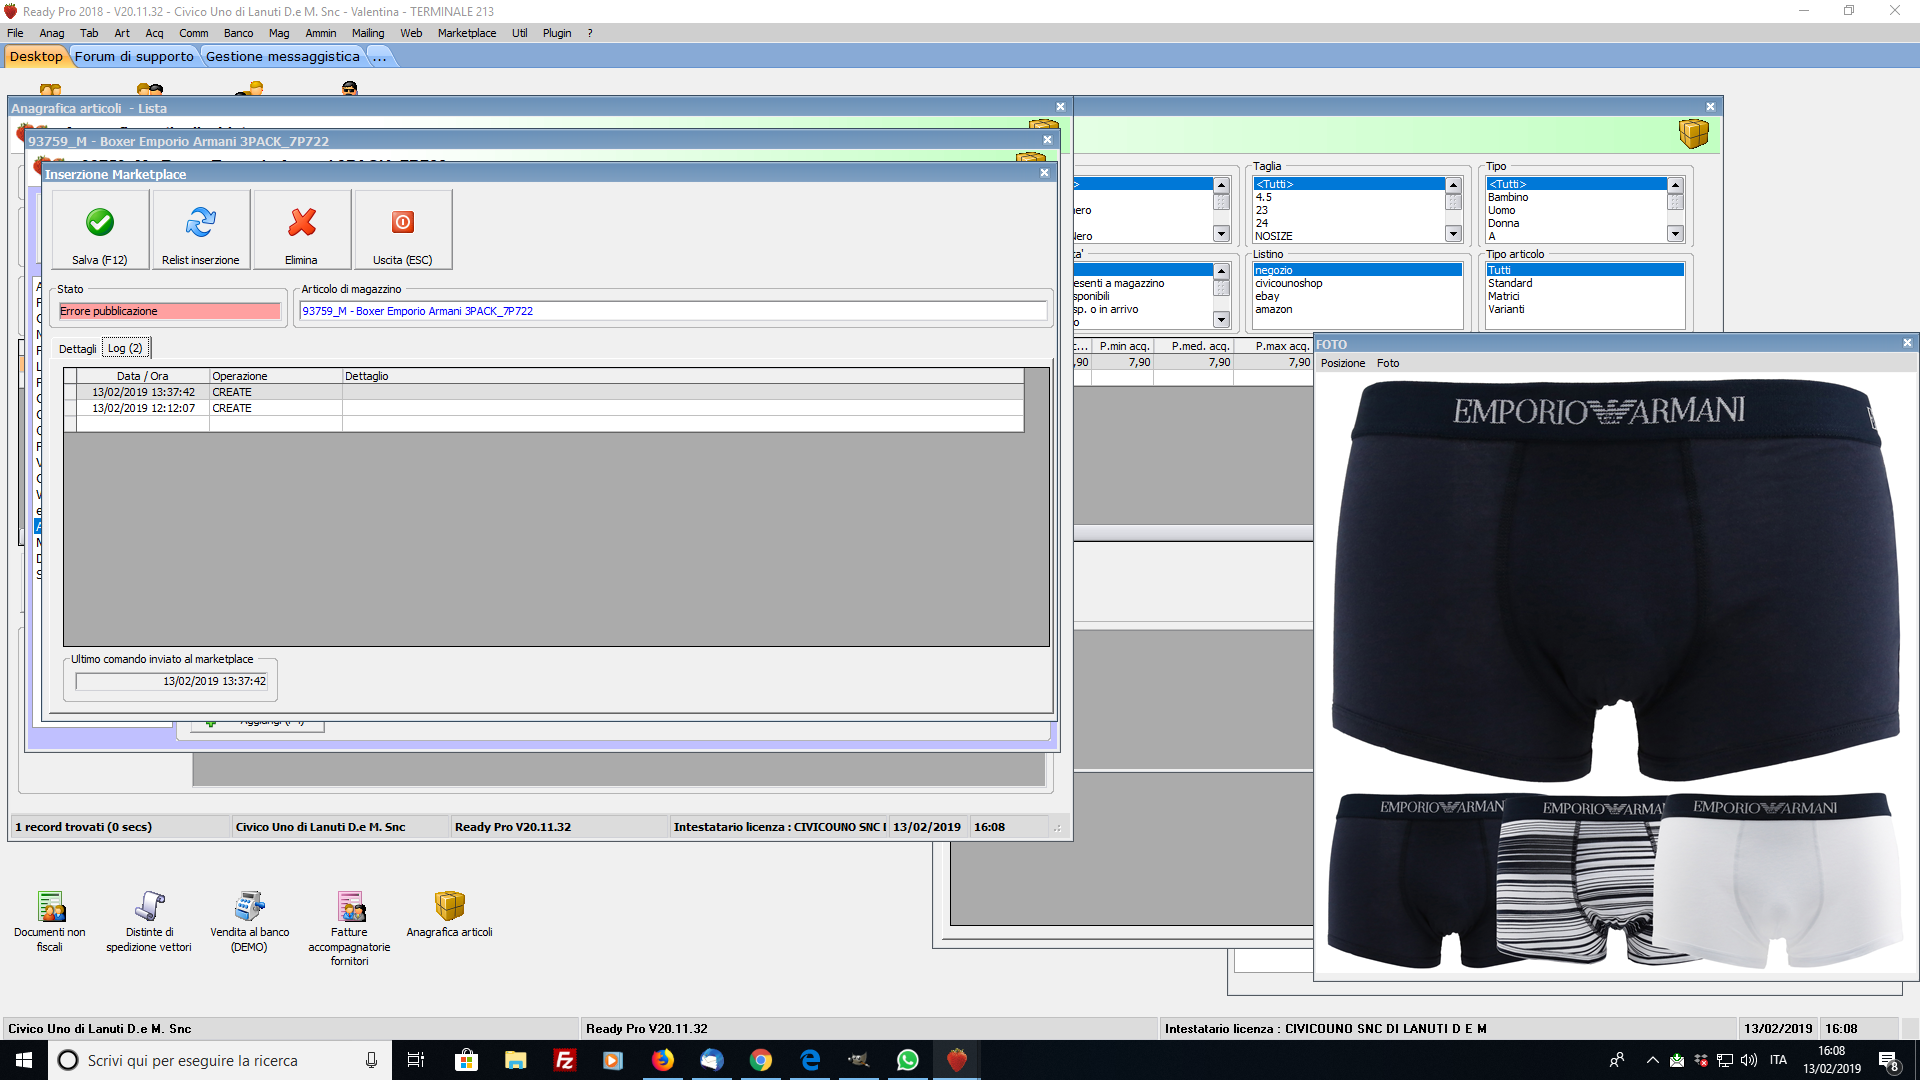
Task: Click Articolo di magazzino field
Action: [x=673, y=311]
